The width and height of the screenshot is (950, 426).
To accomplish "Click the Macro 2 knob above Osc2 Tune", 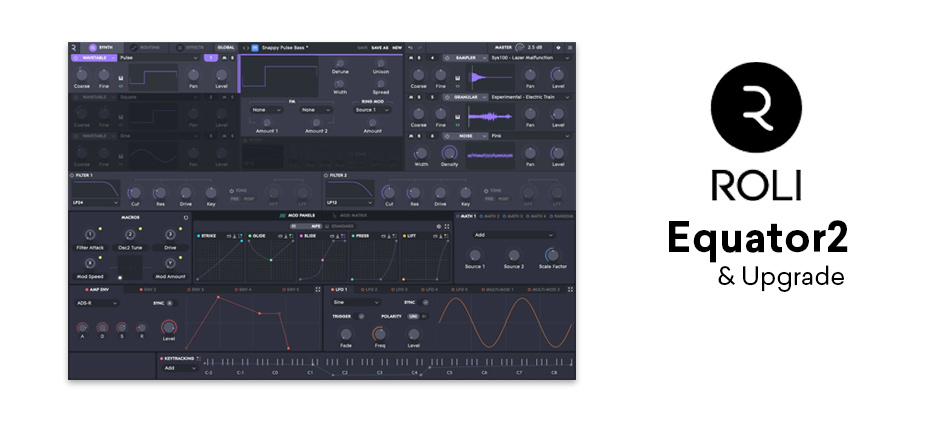I will coord(130,235).
